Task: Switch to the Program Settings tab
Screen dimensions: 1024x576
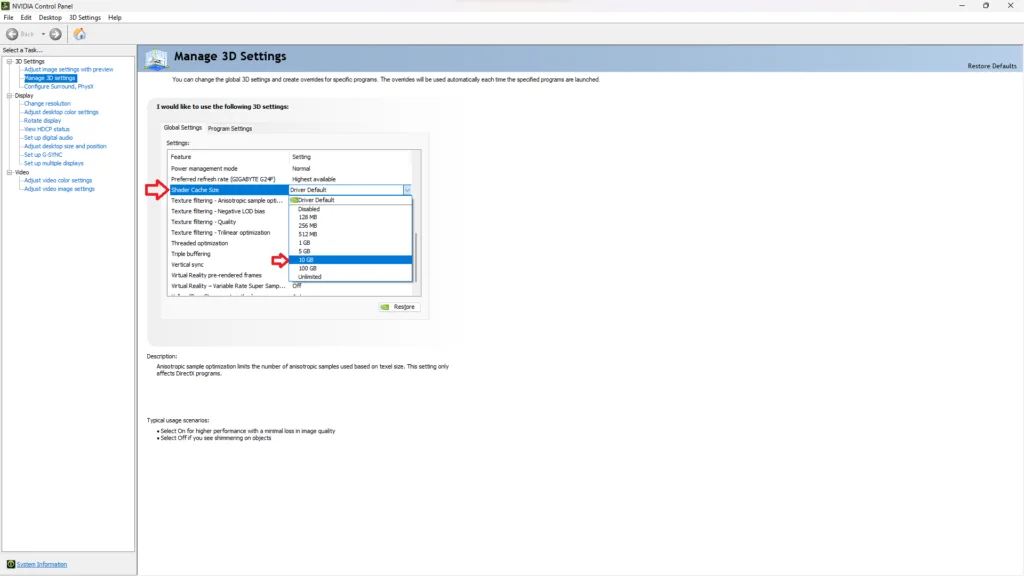Action: click(x=230, y=128)
